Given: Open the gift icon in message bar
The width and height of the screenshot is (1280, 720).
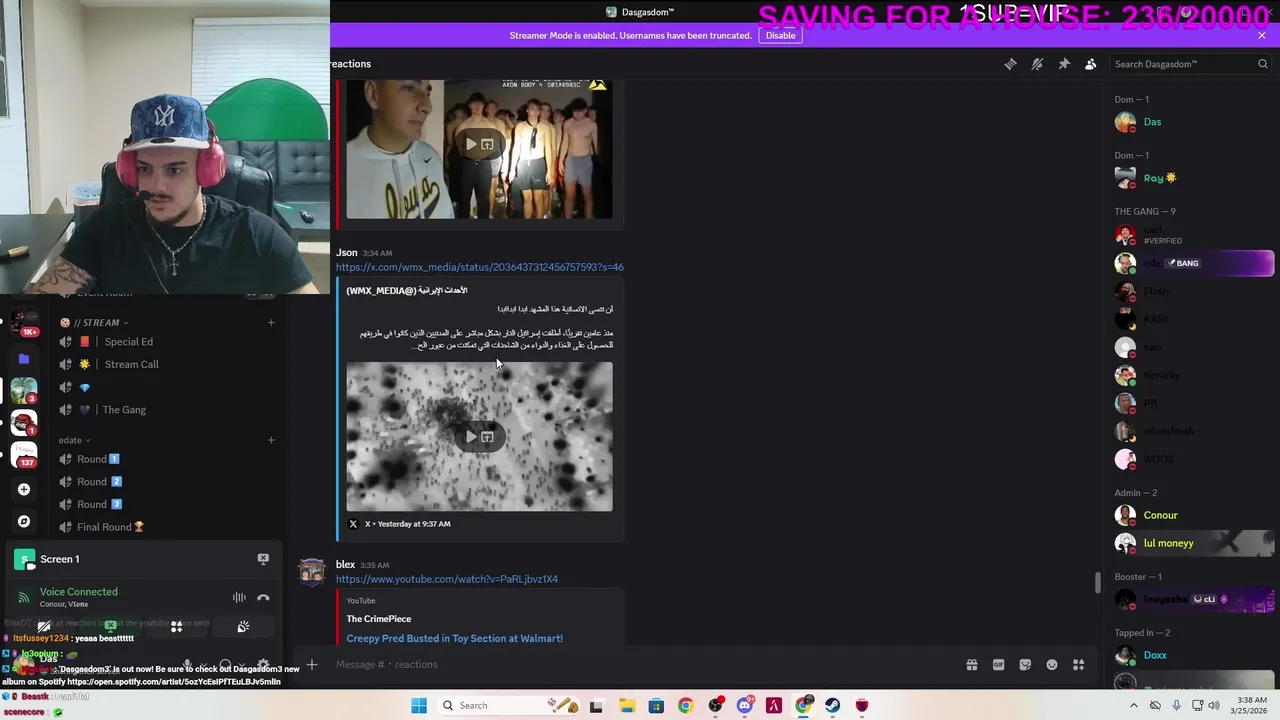Looking at the screenshot, I should [971, 664].
